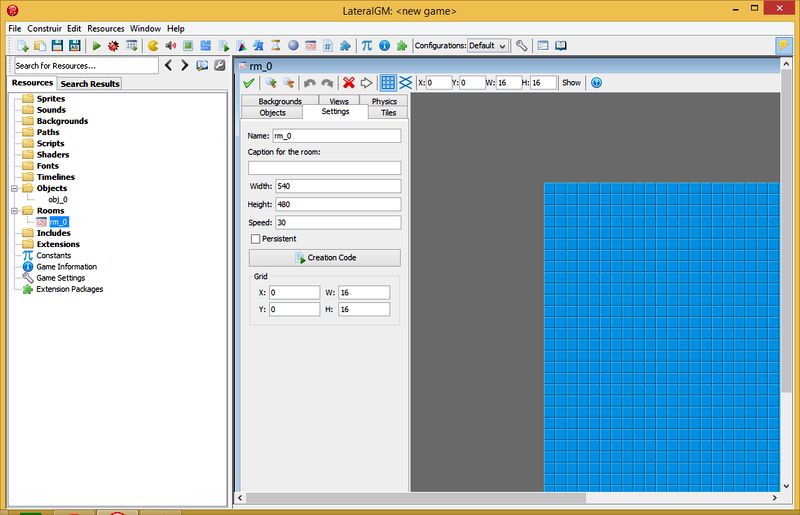Click the Search for Resources field
The height and width of the screenshot is (515, 800).
[86, 66]
